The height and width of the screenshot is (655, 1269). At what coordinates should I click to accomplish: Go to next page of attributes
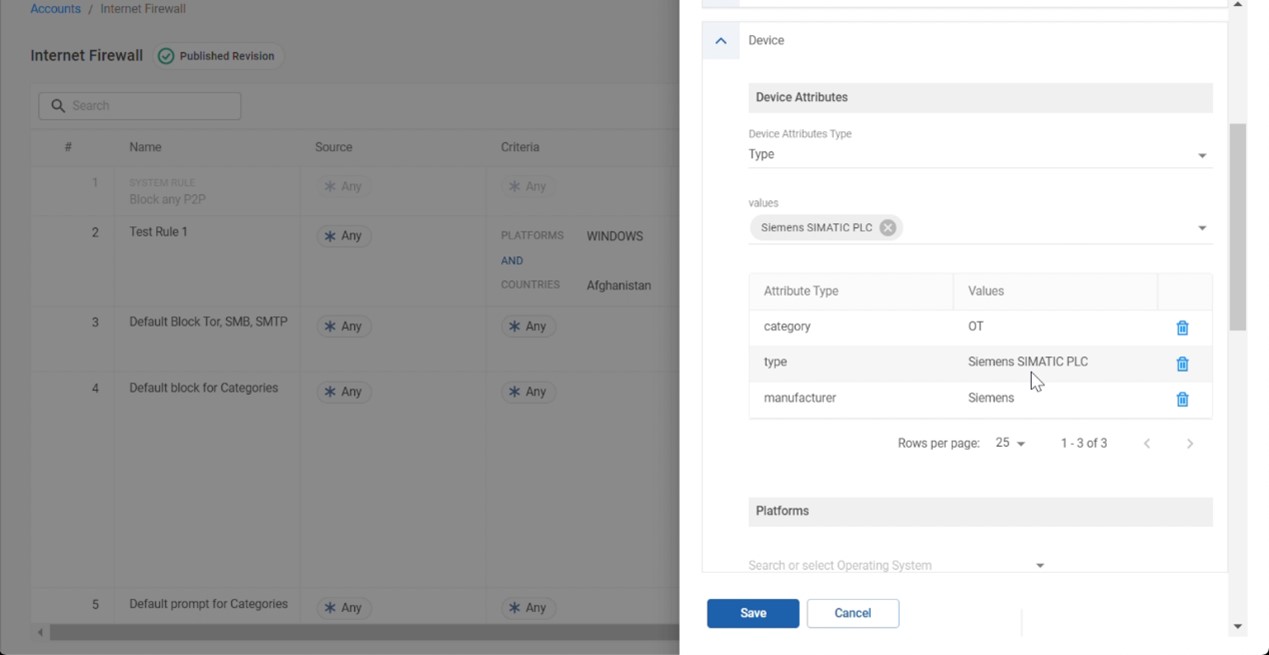(x=1189, y=444)
